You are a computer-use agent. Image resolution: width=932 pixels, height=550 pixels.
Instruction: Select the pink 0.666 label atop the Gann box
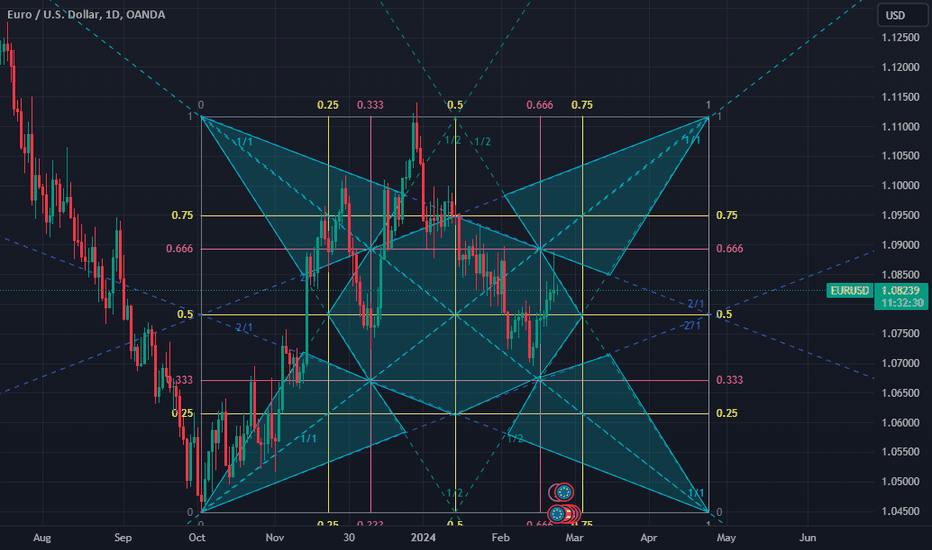point(539,105)
